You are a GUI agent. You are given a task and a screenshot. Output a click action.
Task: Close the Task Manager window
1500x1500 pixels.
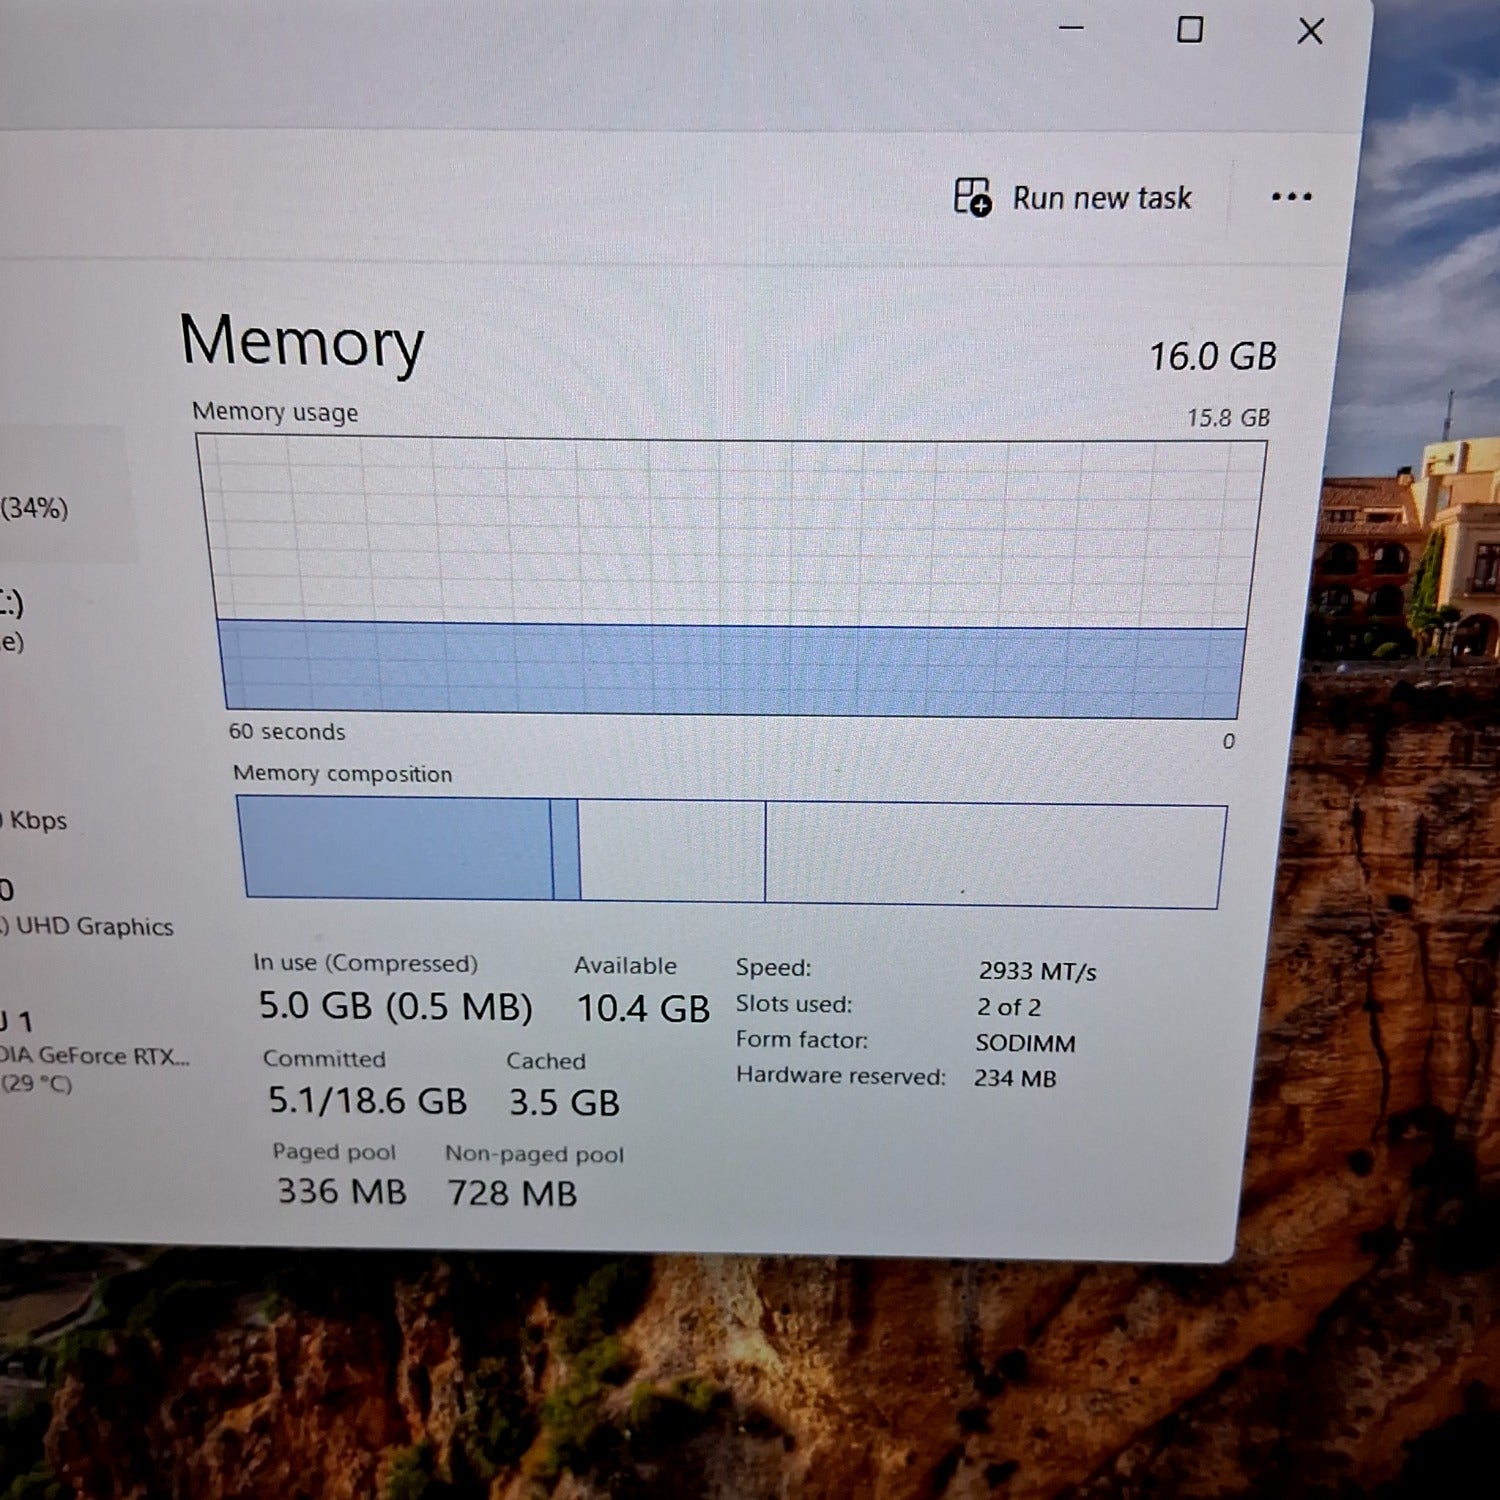[x=1310, y=32]
